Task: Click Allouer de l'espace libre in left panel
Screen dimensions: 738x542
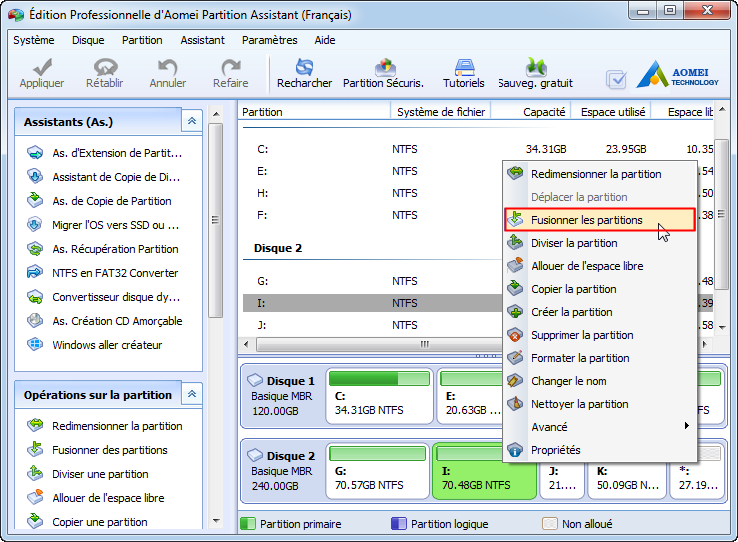Action: coord(96,498)
